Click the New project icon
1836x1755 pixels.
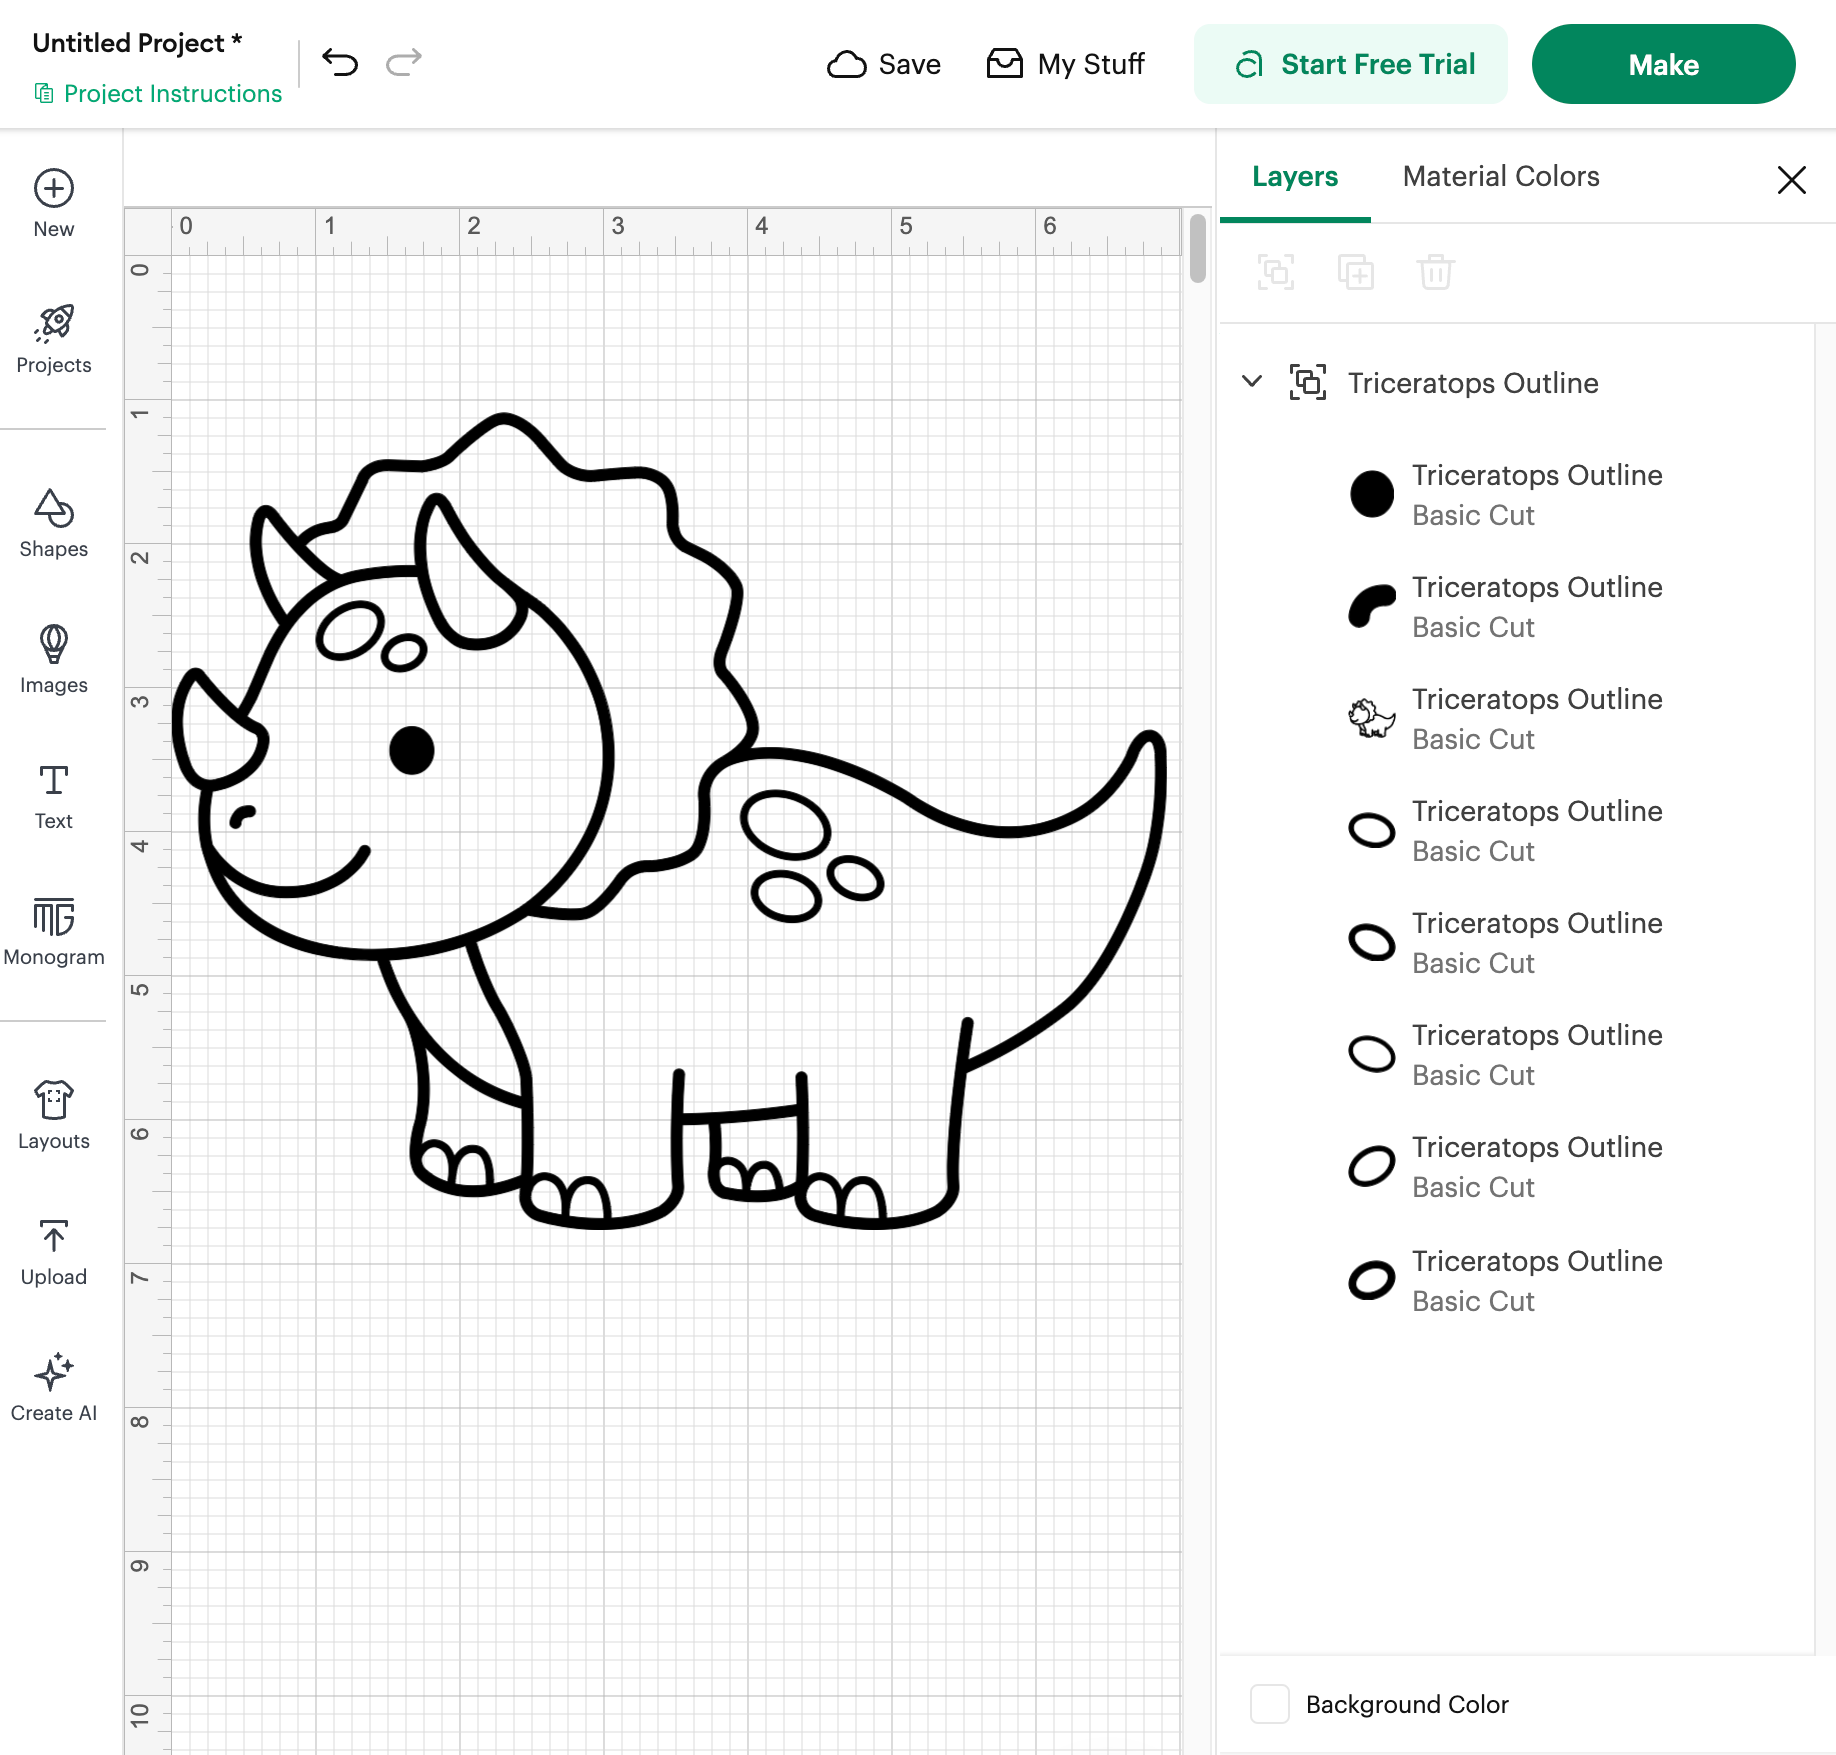tap(54, 189)
